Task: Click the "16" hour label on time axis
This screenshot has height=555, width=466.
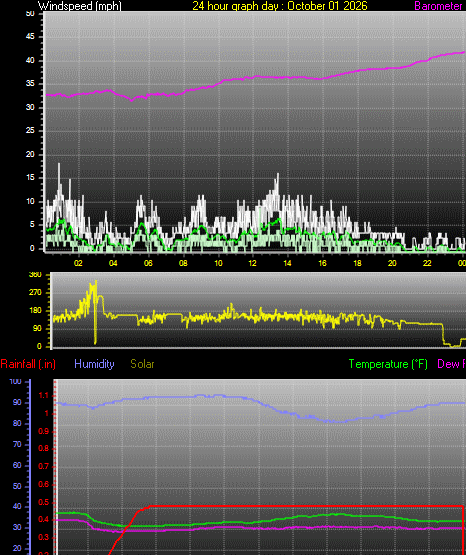Action: point(322,263)
